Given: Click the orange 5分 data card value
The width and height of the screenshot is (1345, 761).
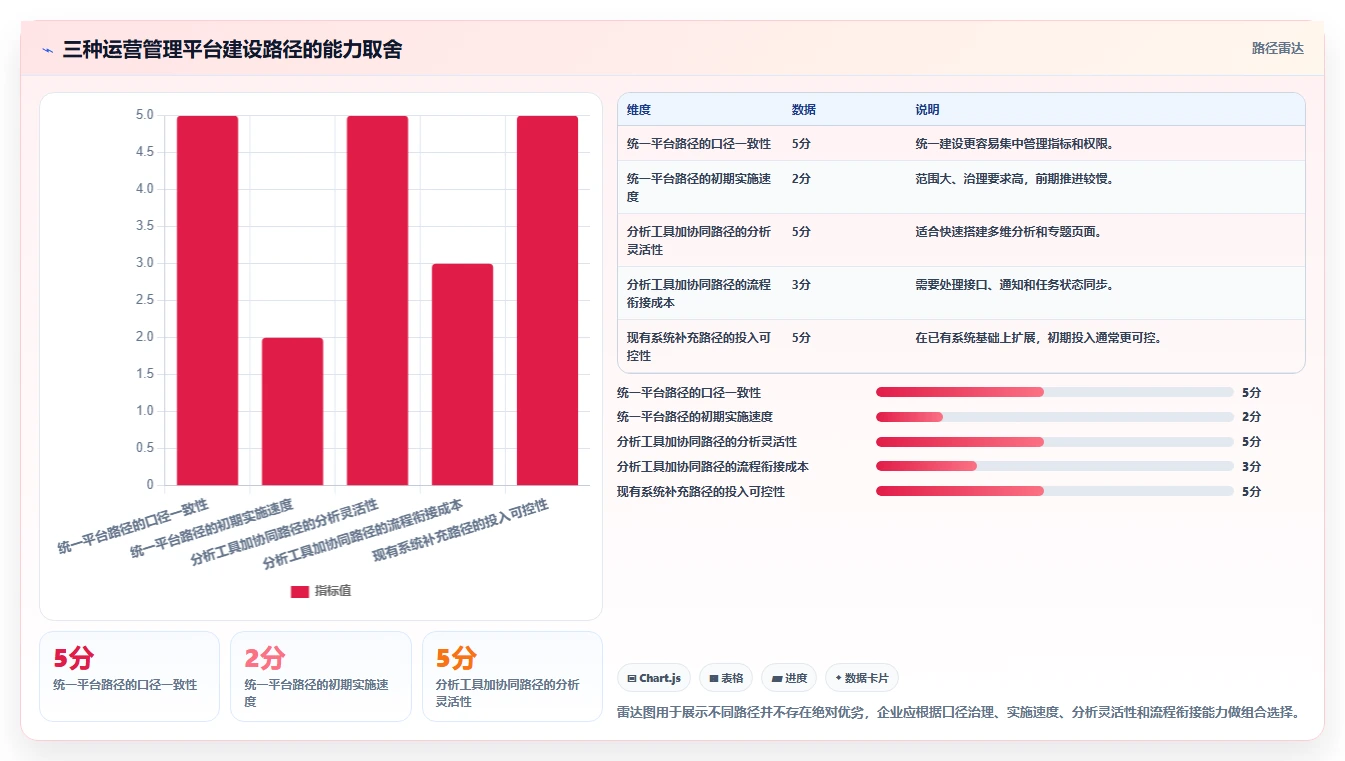Looking at the screenshot, I should click(x=456, y=658).
